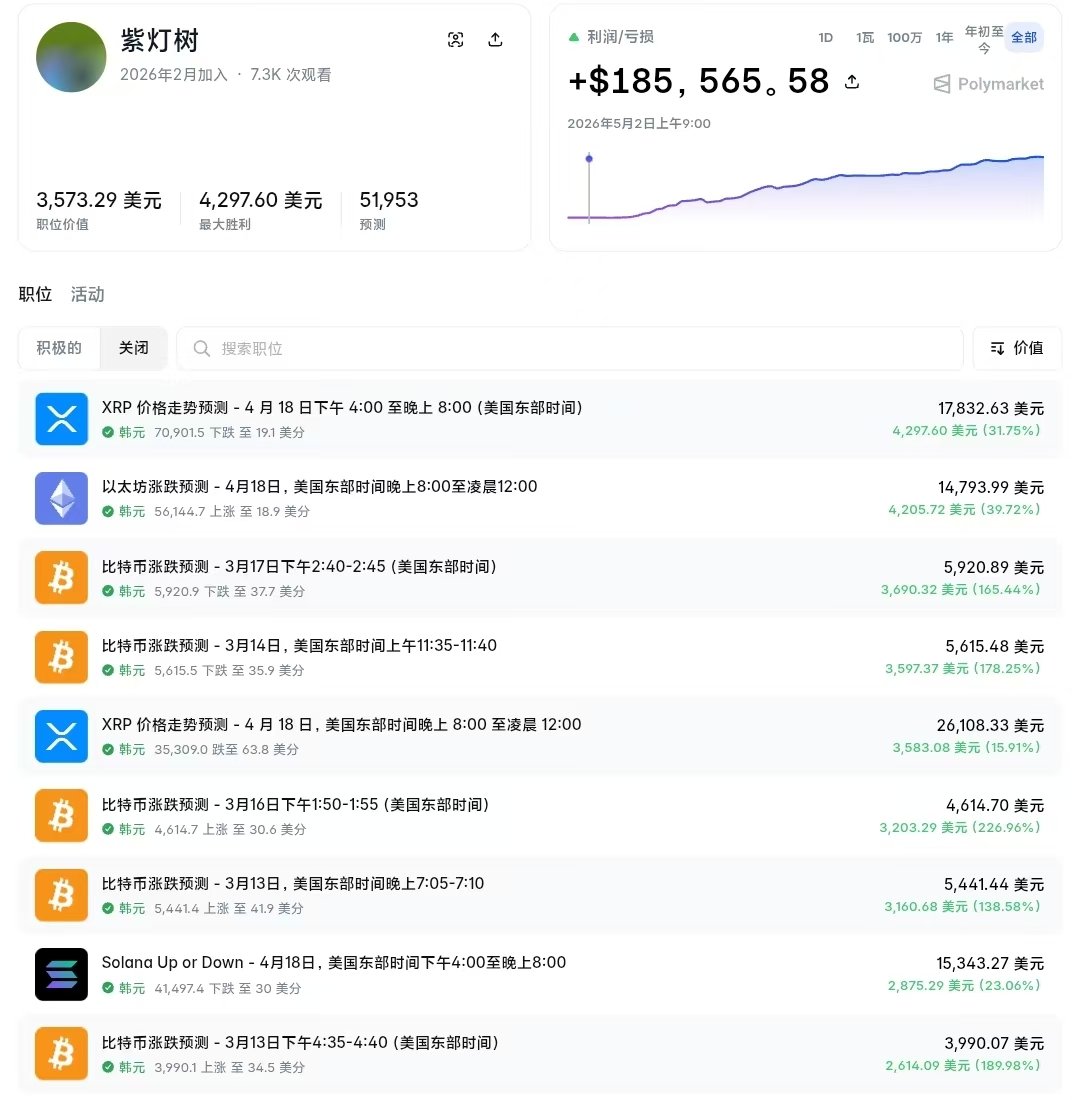Click Bitcoin icon for 3月14日 market
Screen dimensions: 1078x1100
pyautogui.click(x=62, y=657)
